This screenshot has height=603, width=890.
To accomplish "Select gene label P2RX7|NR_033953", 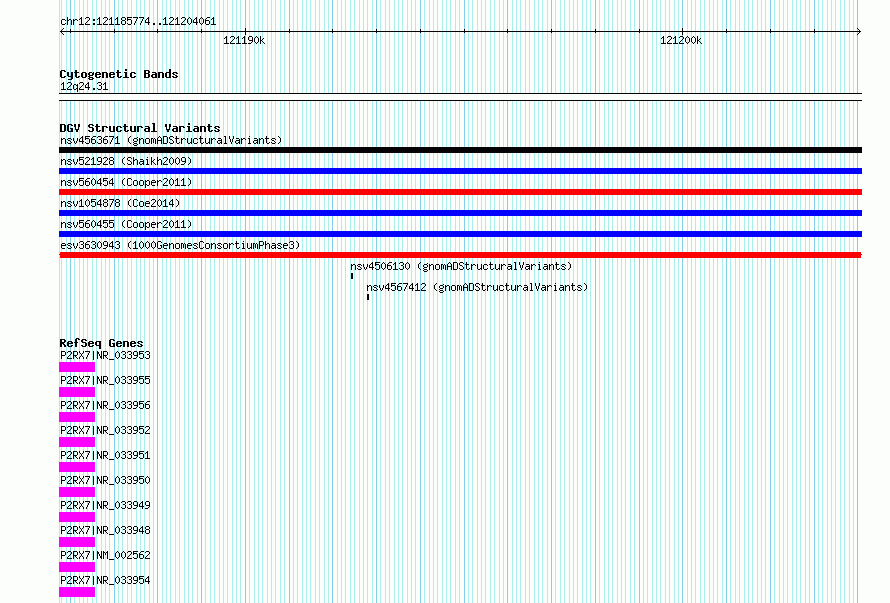I will (x=105, y=355).
